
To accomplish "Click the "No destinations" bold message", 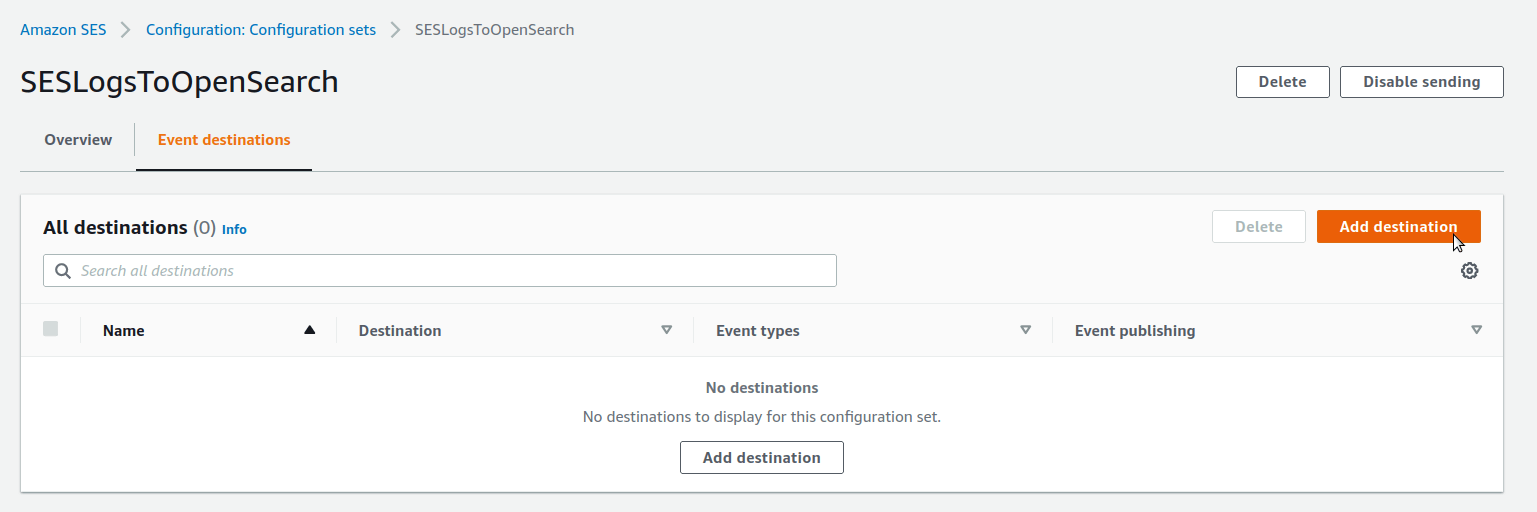I will [762, 388].
